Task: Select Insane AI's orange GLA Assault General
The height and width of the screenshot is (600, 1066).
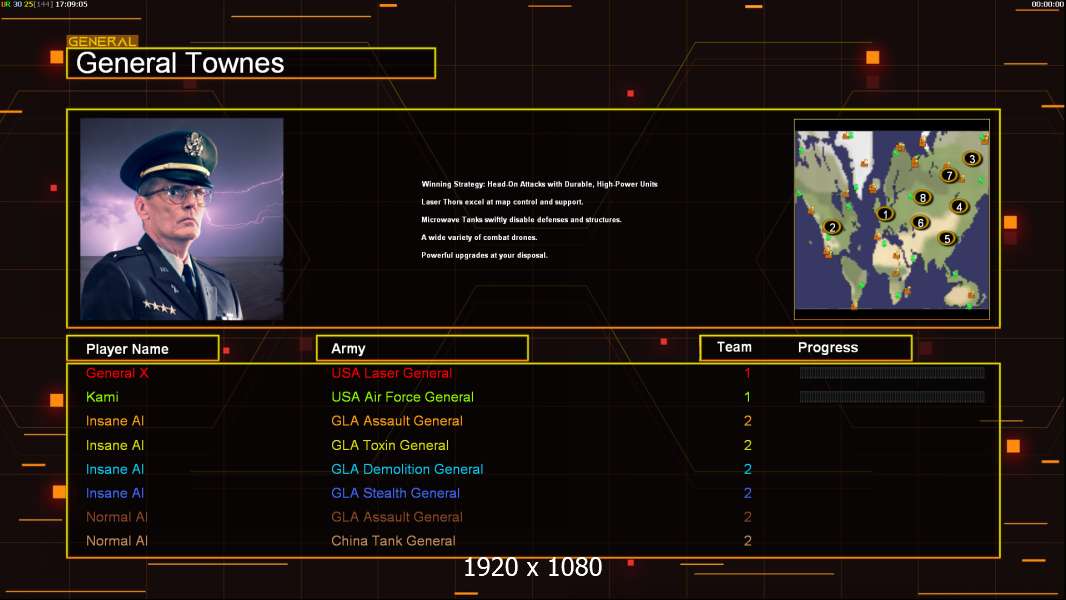Action: tap(397, 421)
